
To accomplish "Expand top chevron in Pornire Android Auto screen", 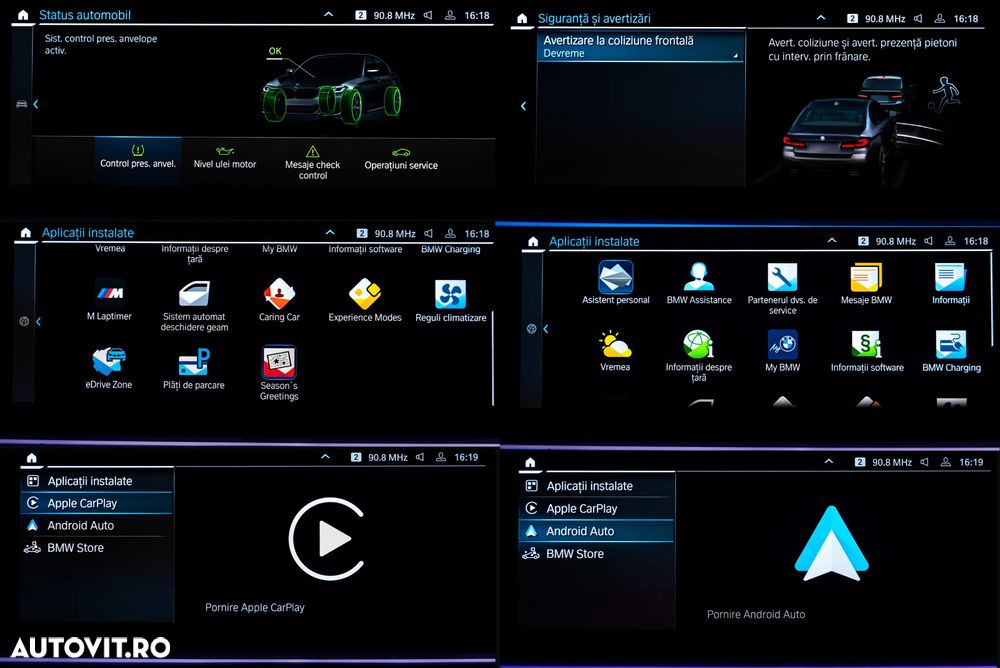I will tap(829, 461).
